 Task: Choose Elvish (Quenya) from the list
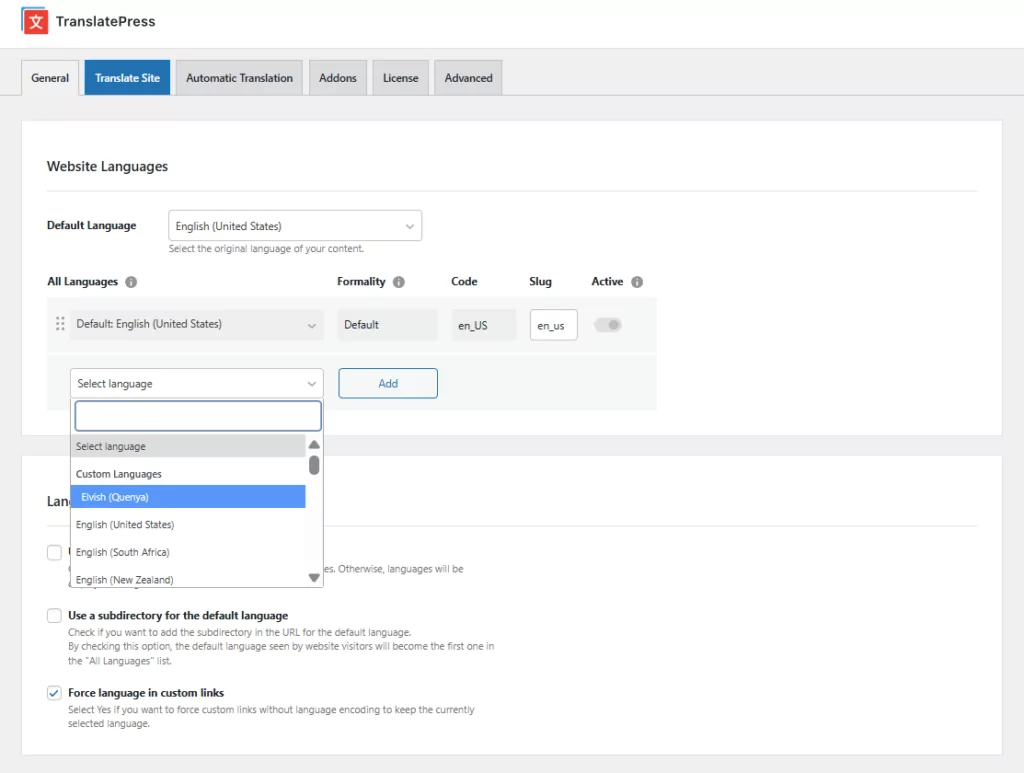click(x=188, y=497)
